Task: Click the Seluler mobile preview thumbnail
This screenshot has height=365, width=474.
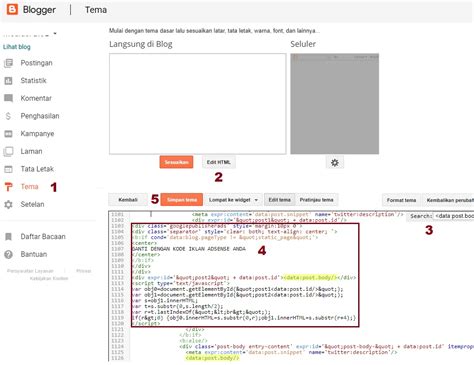Action: tap(335, 104)
